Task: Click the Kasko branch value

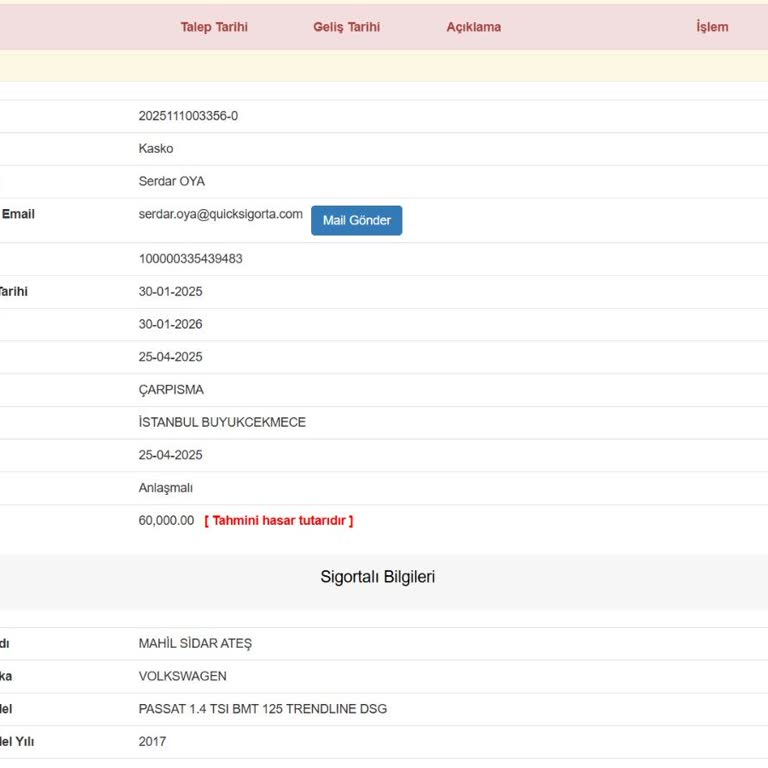Action: [x=156, y=149]
